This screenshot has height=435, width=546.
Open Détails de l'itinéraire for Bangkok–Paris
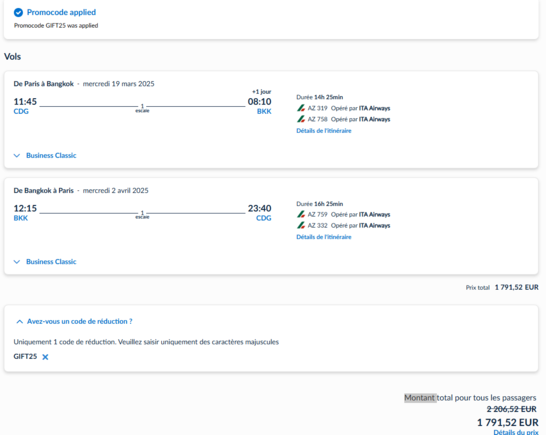(x=324, y=237)
